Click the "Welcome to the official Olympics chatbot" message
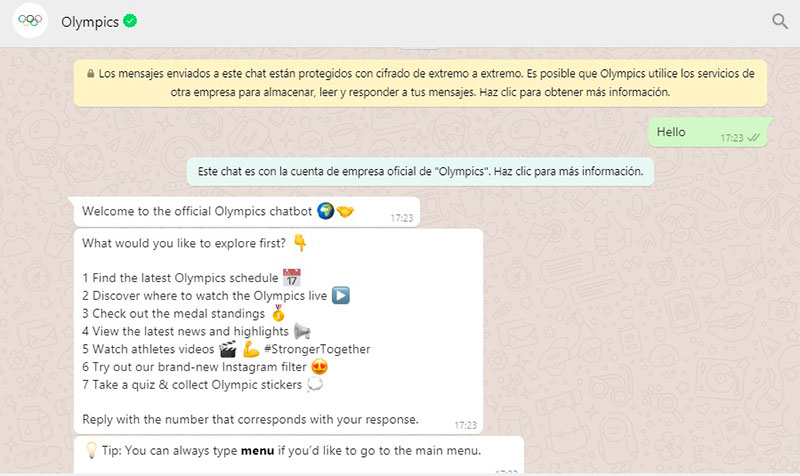 tap(247, 212)
